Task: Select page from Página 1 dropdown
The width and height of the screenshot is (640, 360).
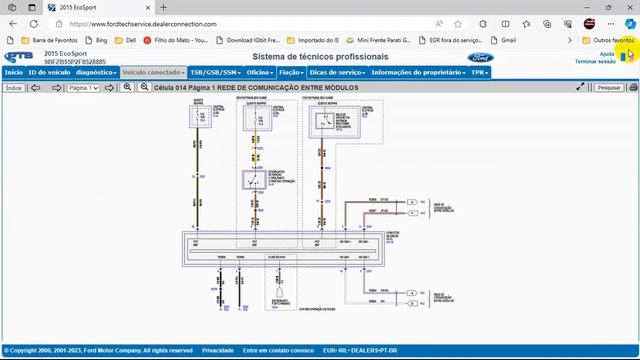Action: click(x=83, y=88)
